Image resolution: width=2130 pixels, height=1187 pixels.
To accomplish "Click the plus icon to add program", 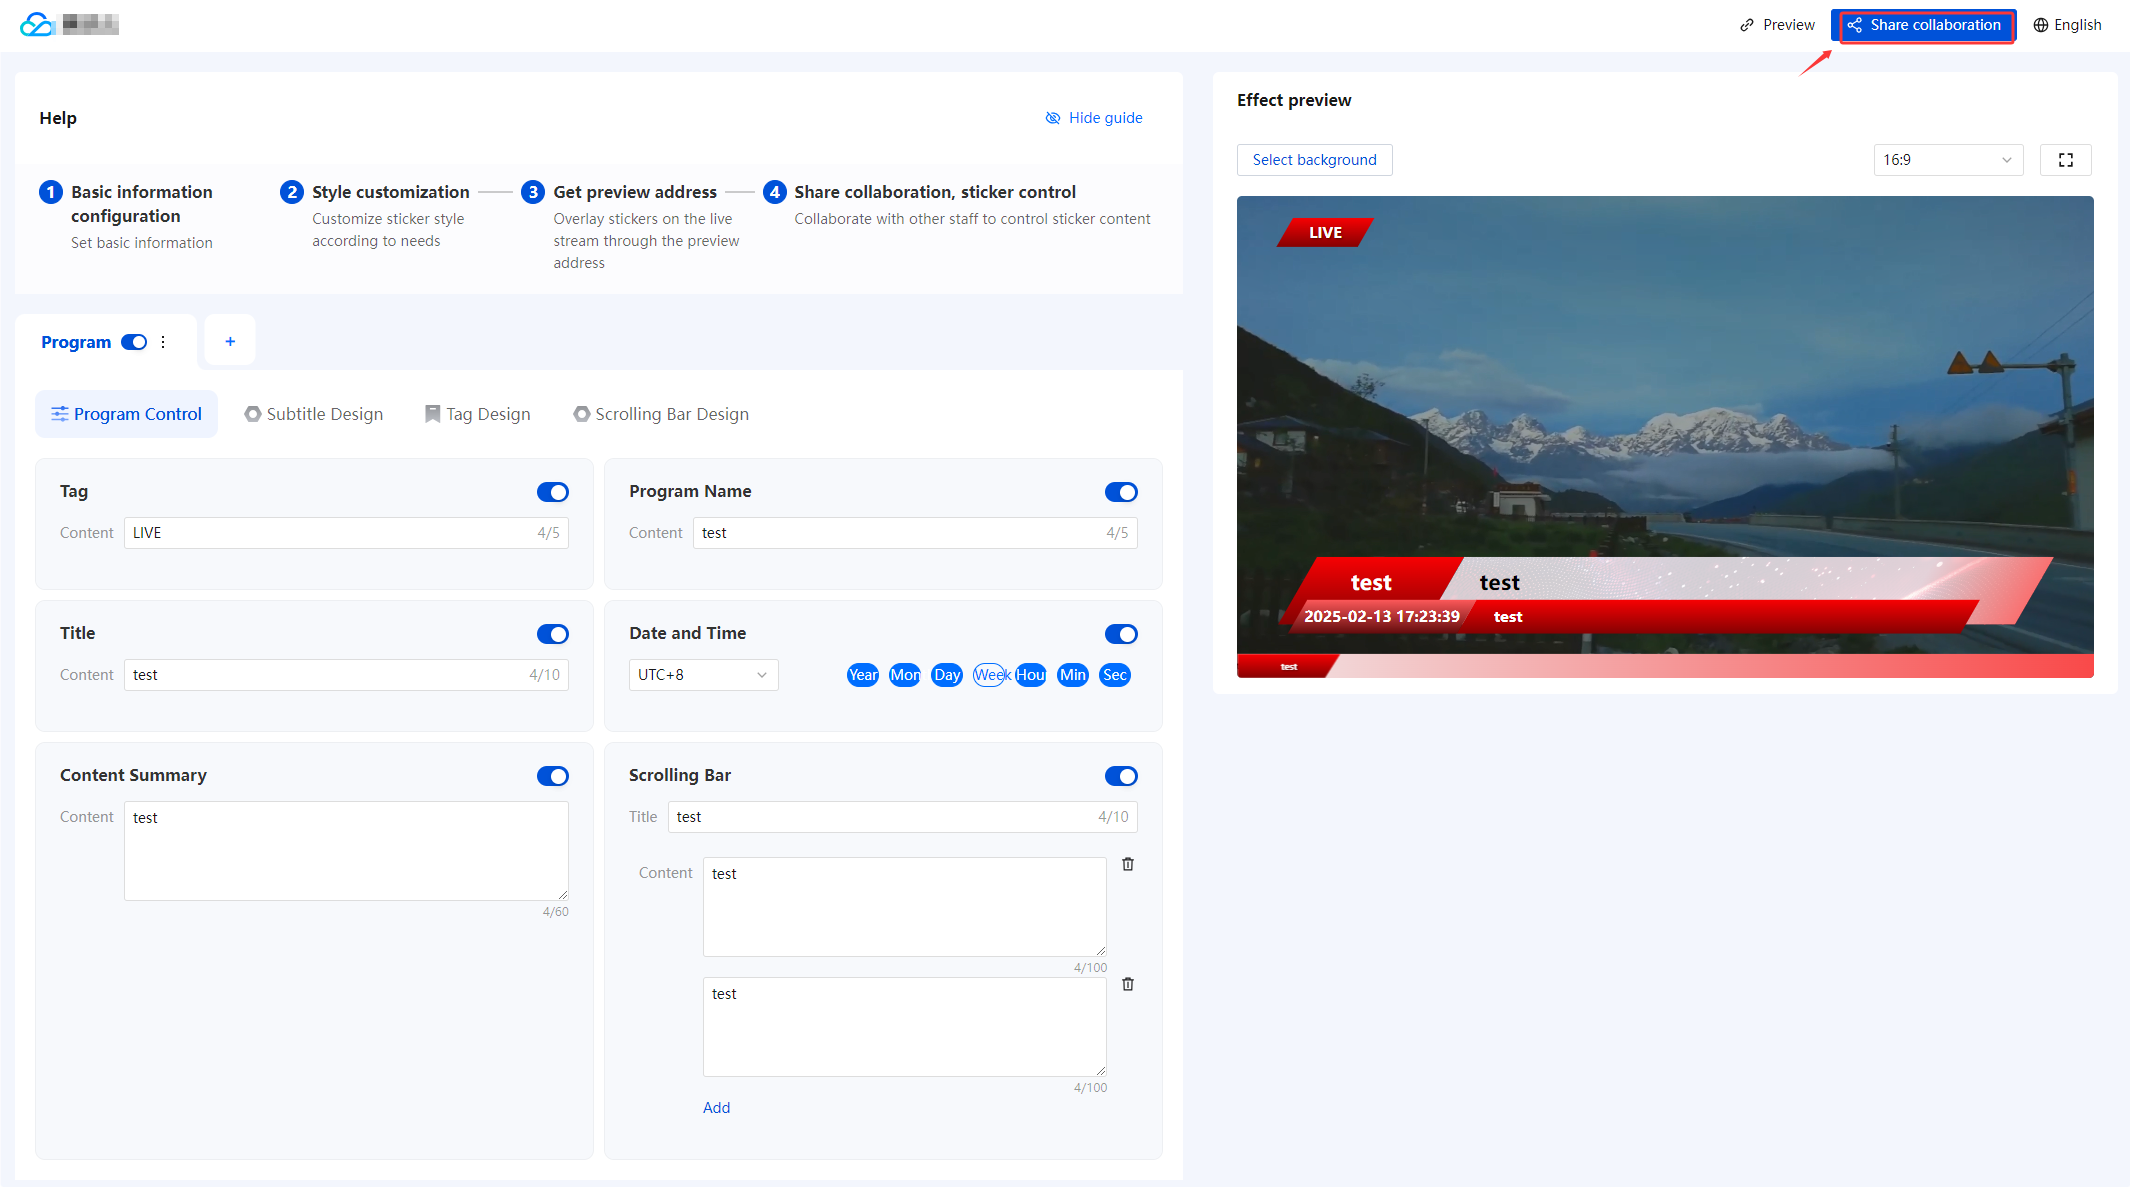I will click(x=230, y=342).
